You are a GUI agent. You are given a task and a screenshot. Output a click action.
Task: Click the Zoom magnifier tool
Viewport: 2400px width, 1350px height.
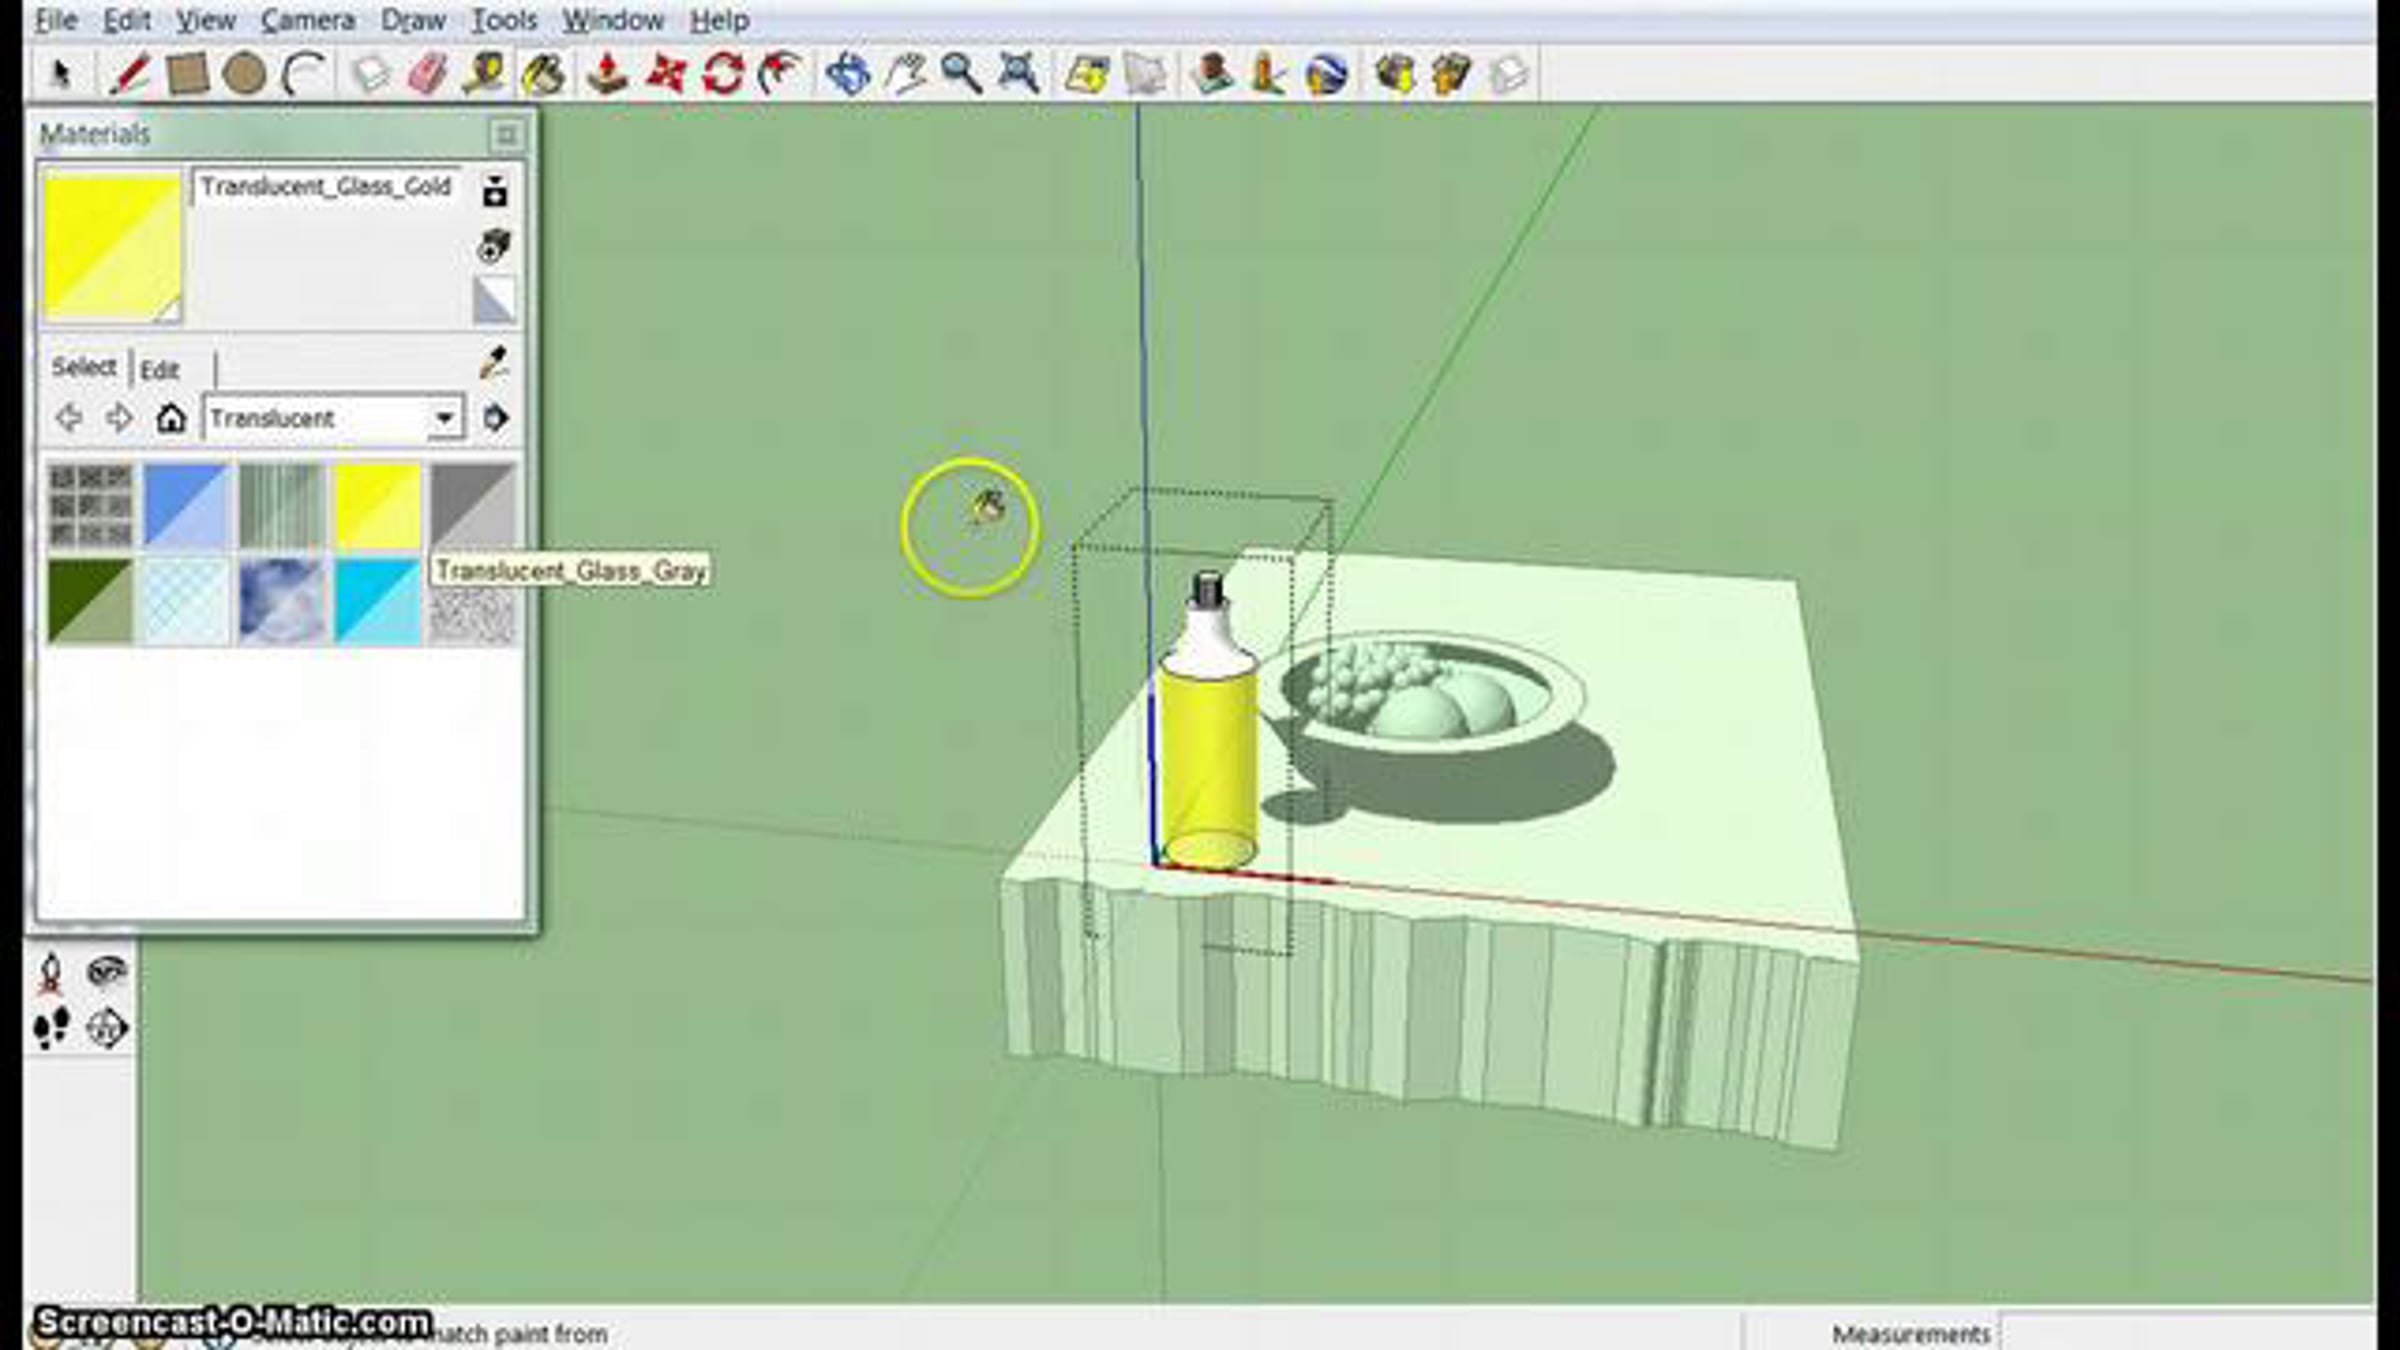pyautogui.click(x=961, y=74)
